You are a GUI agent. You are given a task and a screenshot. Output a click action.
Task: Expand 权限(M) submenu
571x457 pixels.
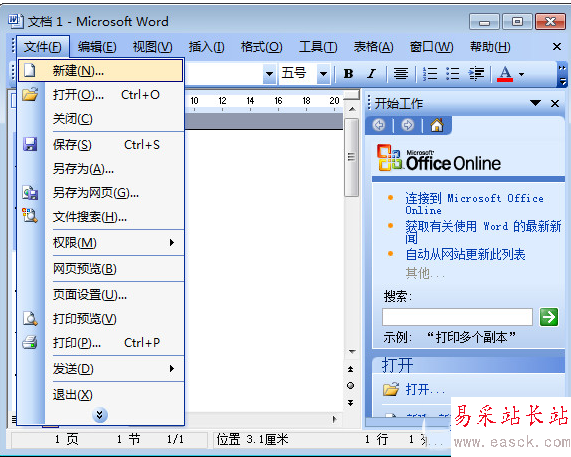(x=100, y=243)
